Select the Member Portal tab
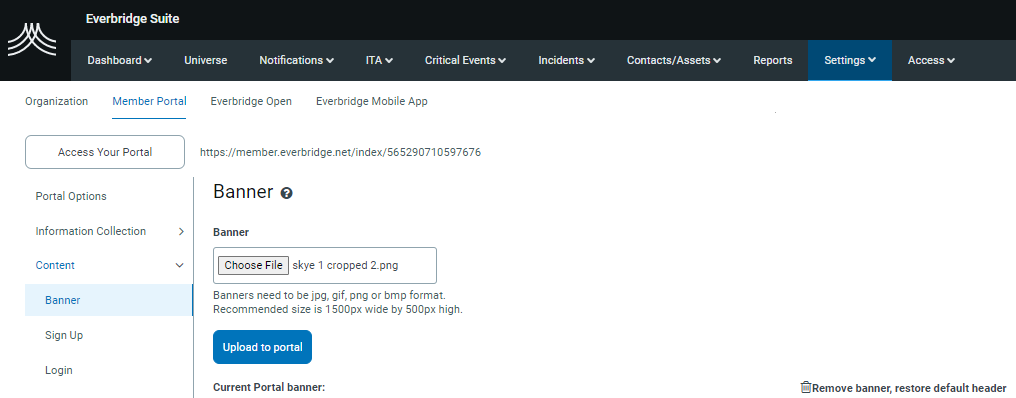This screenshot has height=398, width=1016. coord(149,101)
